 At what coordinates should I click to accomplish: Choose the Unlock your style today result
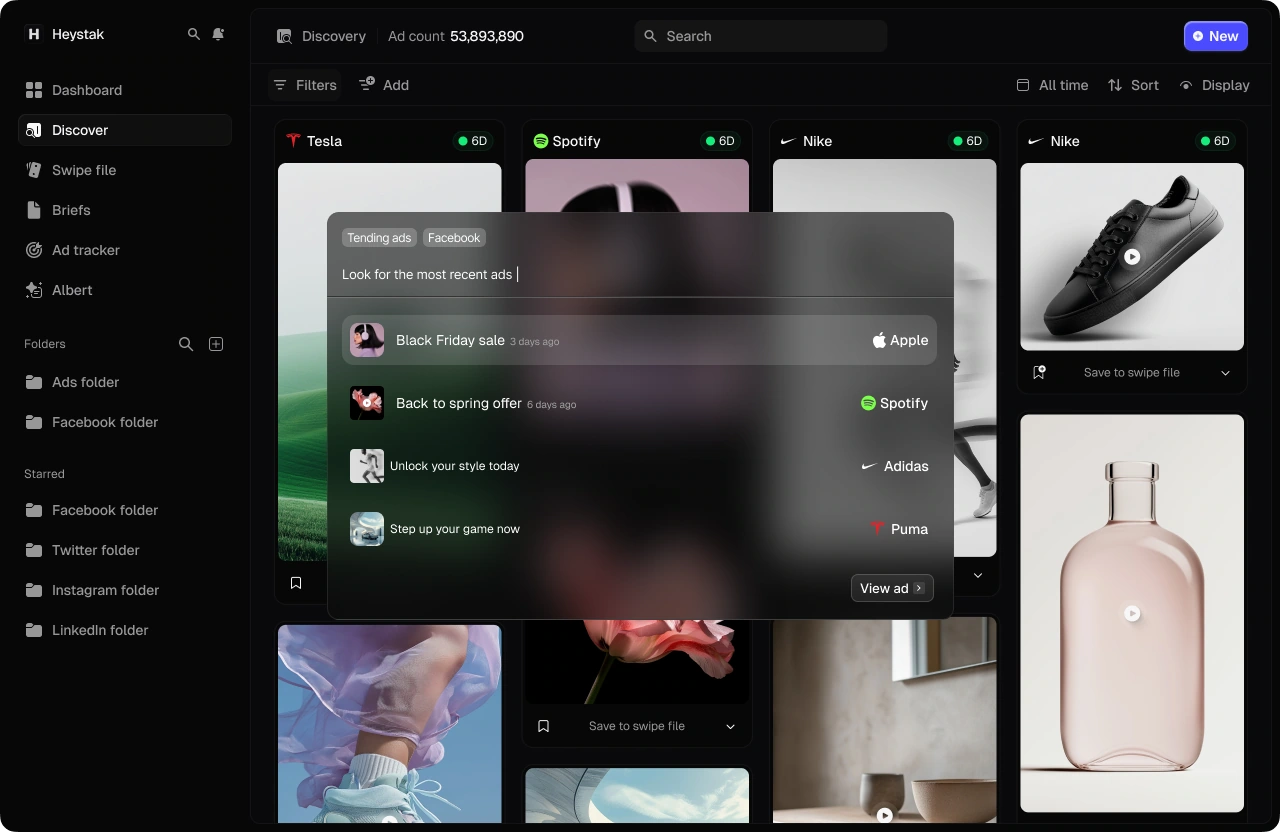click(640, 466)
